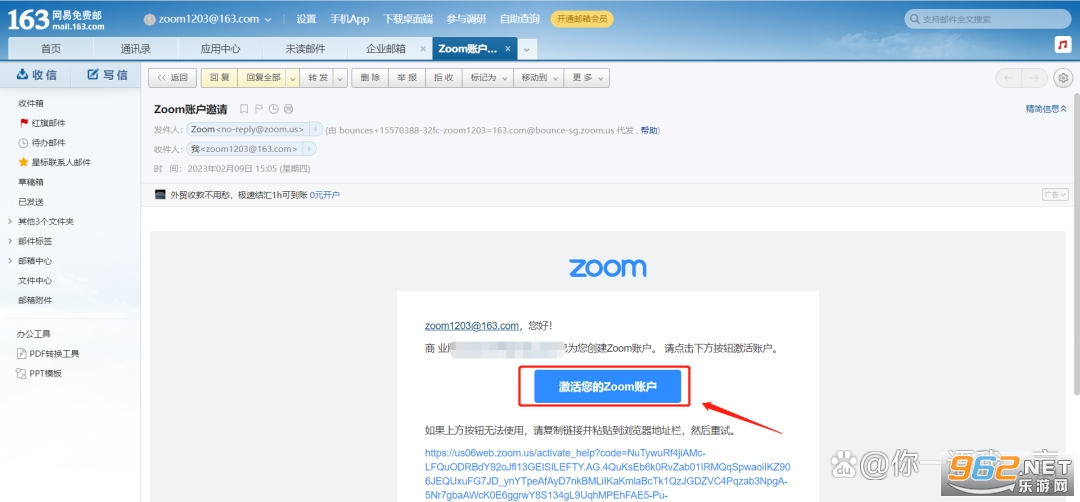Add sender Zoom to contacts via plus icon
1080x502 pixels.
pos(315,129)
